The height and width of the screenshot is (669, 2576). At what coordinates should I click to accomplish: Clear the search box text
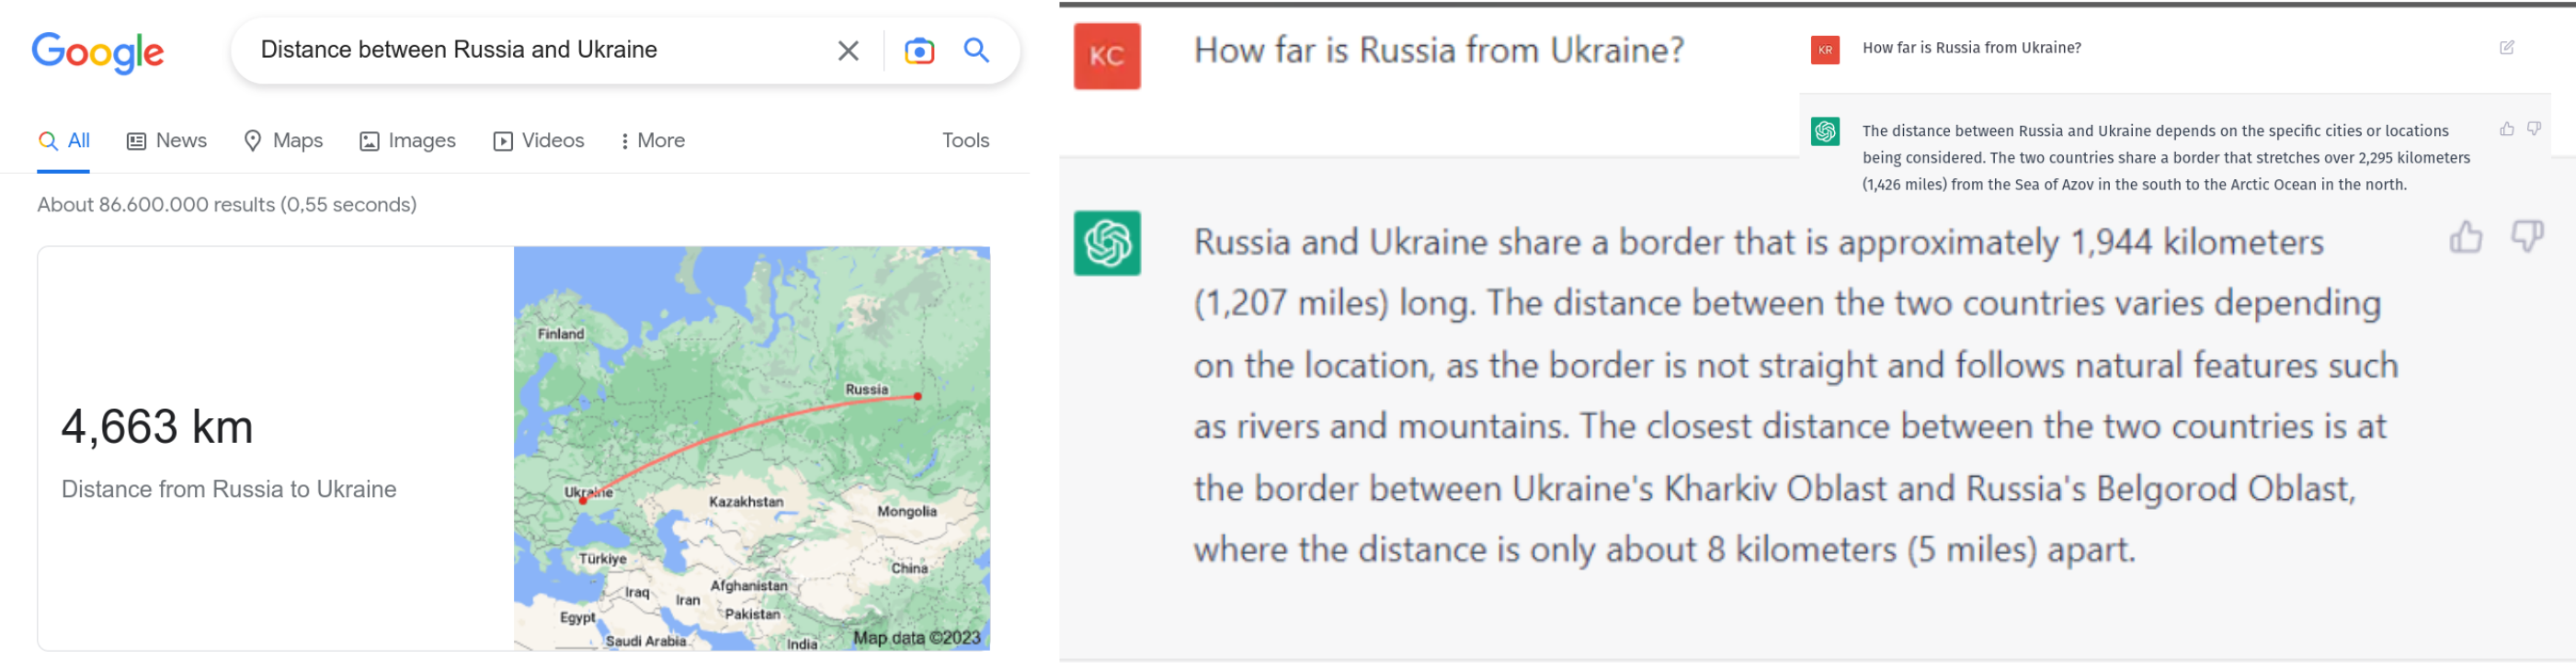(847, 51)
